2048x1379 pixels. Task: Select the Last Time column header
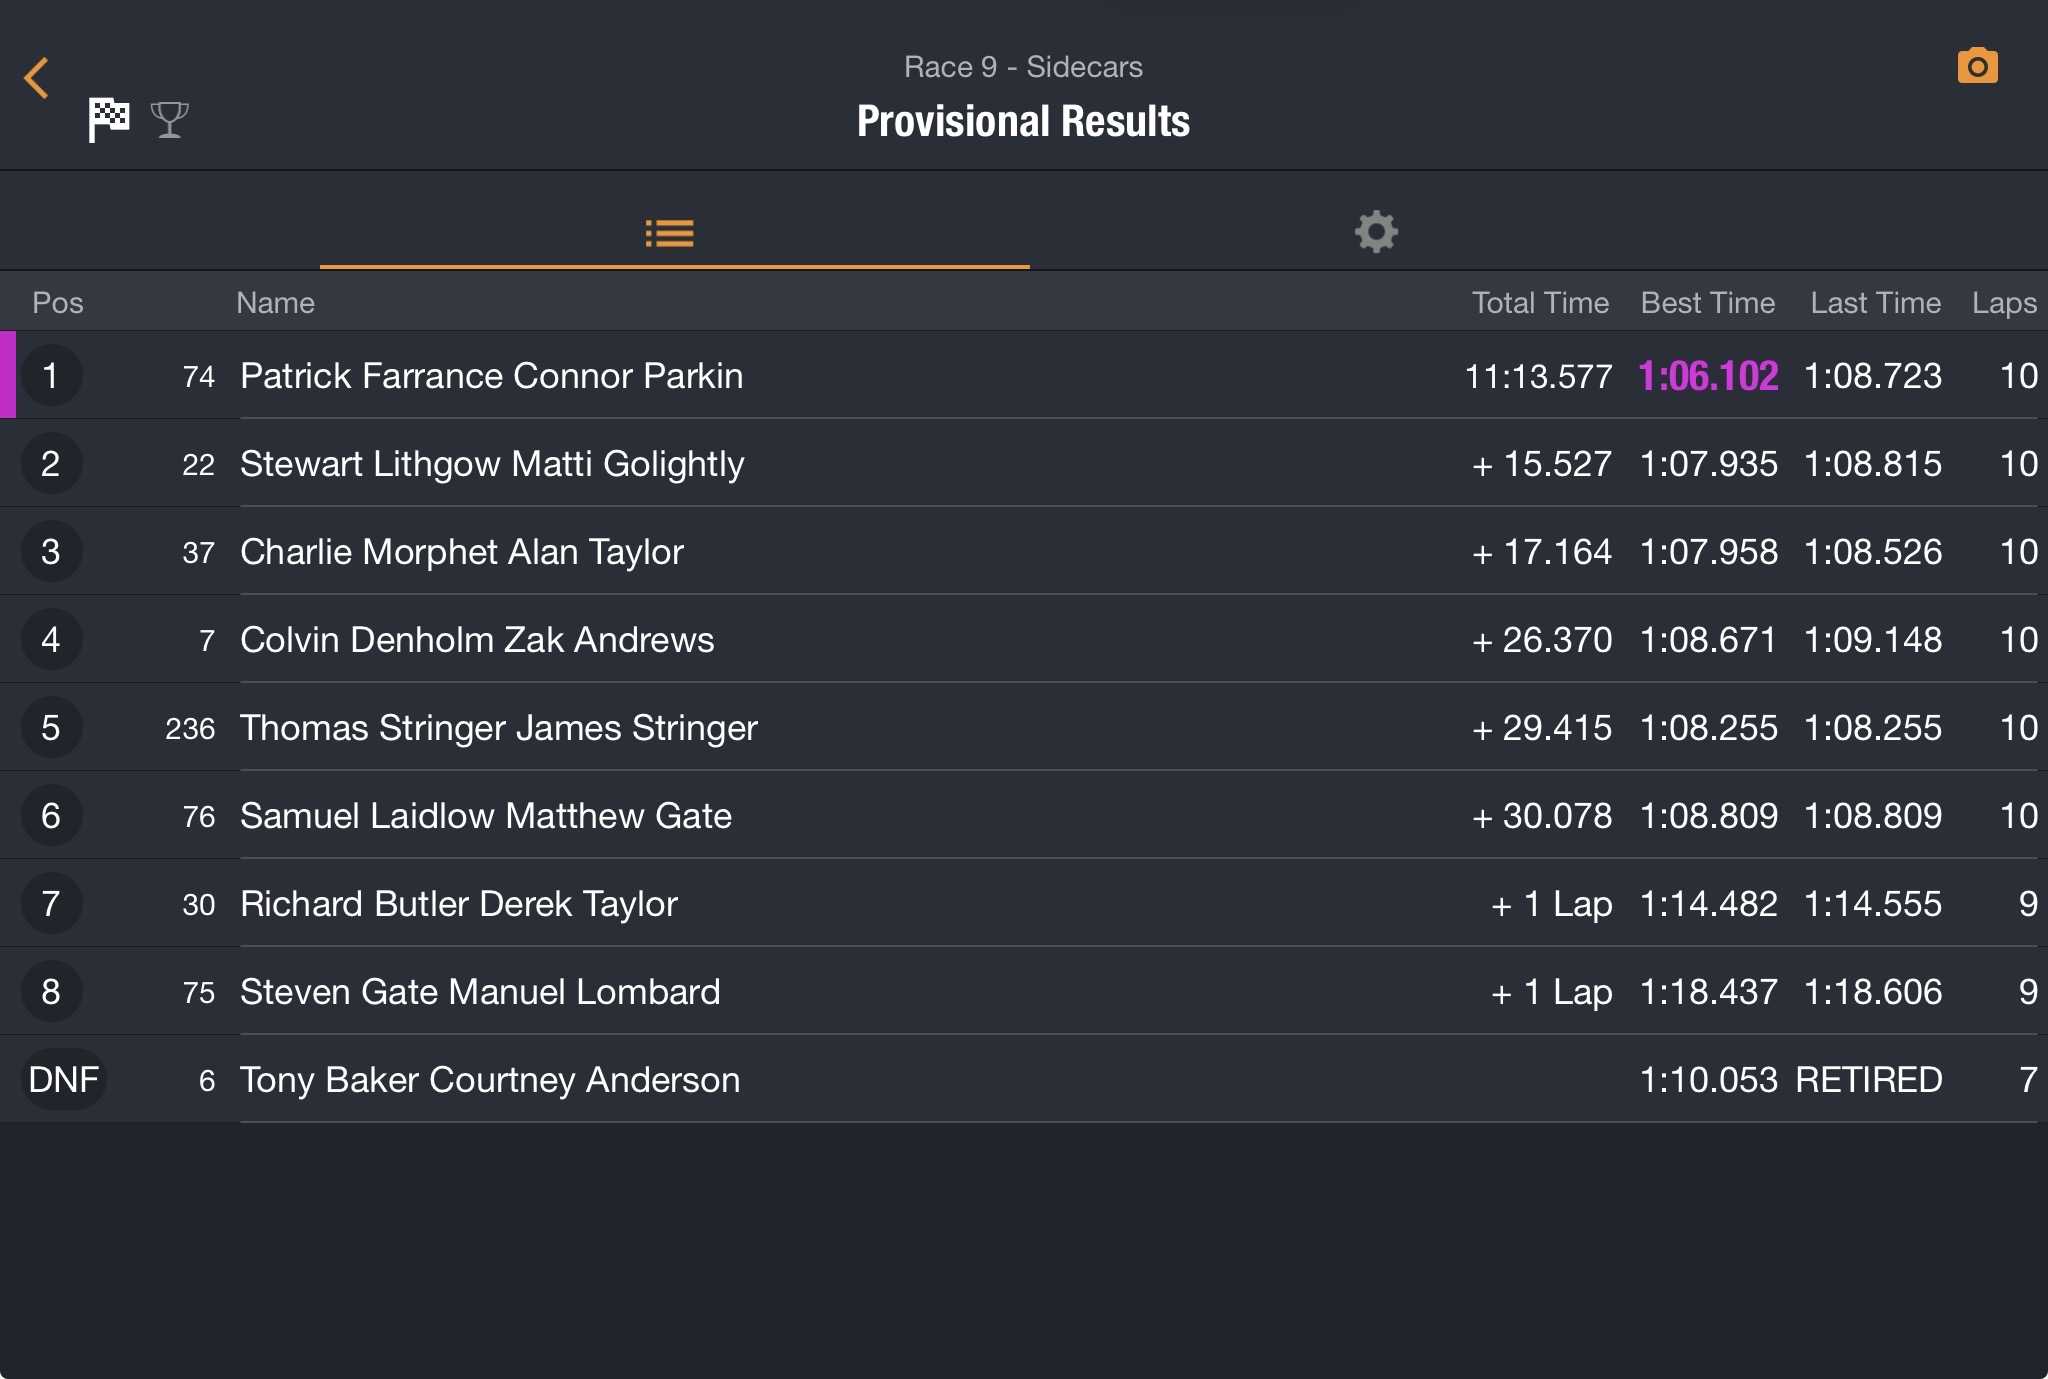pyautogui.click(x=1875, y=303)
